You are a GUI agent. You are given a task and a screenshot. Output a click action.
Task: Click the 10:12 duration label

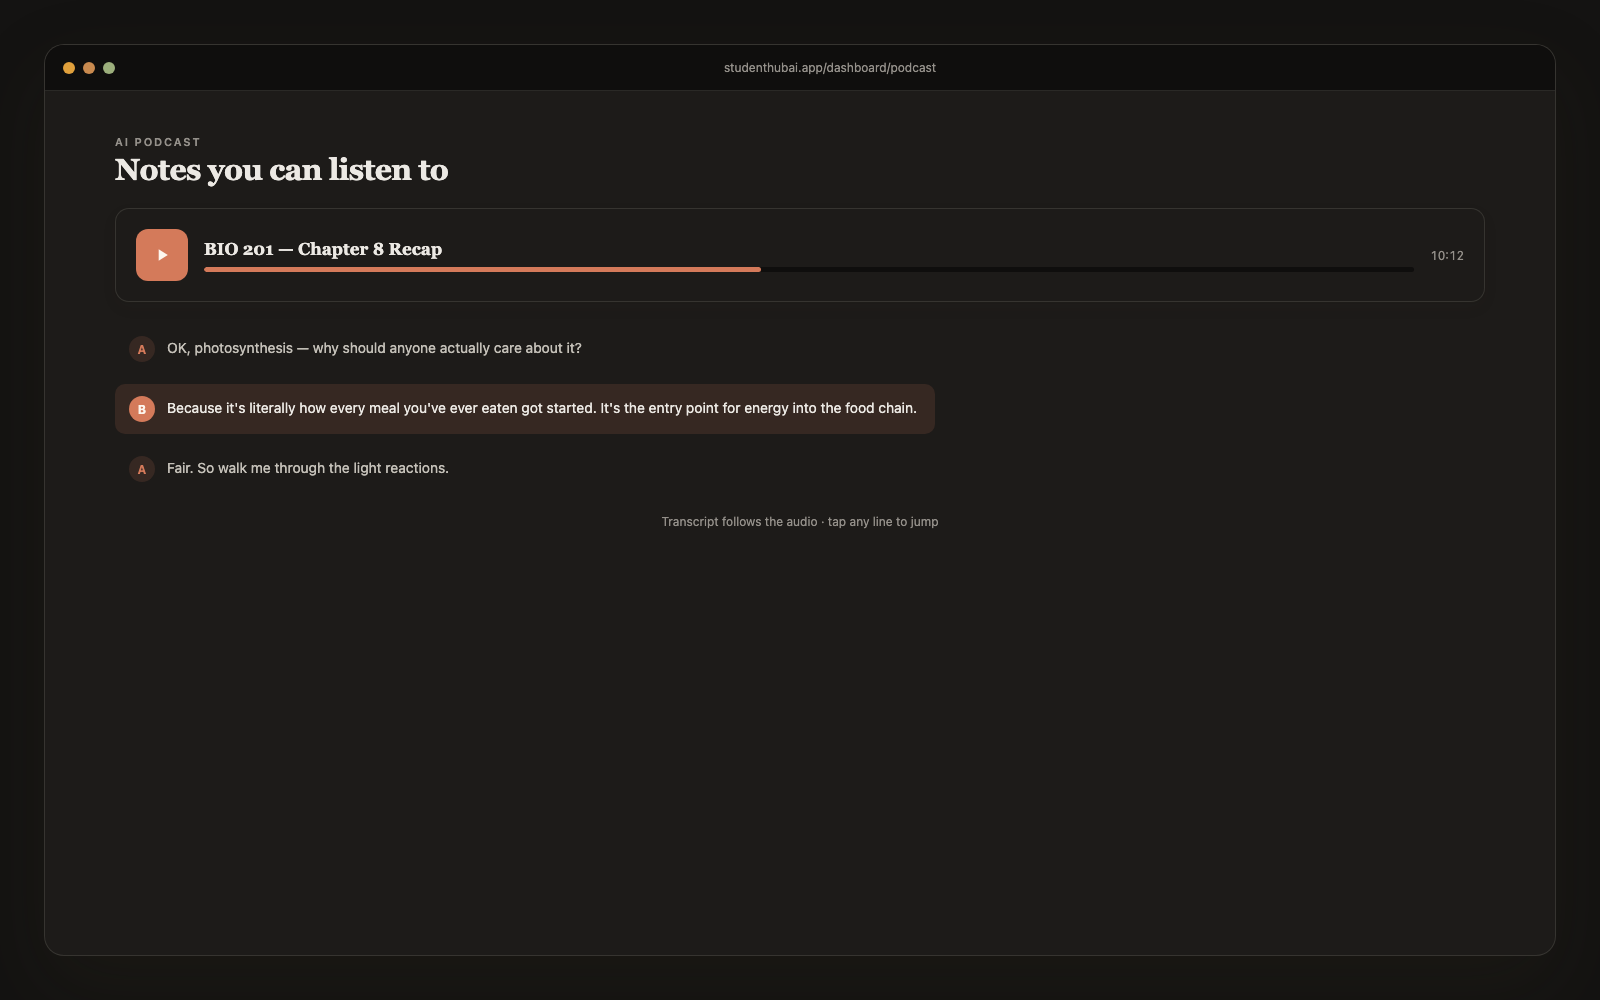pyautogui.click(x=1447, y=256)
